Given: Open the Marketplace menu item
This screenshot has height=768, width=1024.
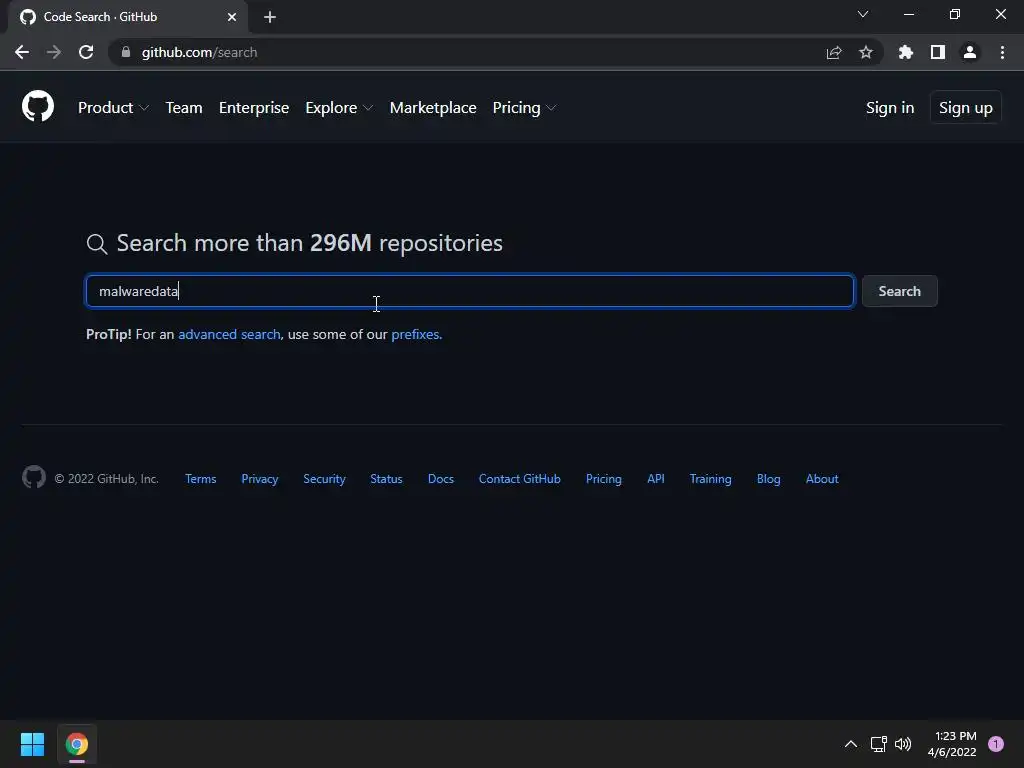Looking at the screenshot, I should tap(433, 108).
